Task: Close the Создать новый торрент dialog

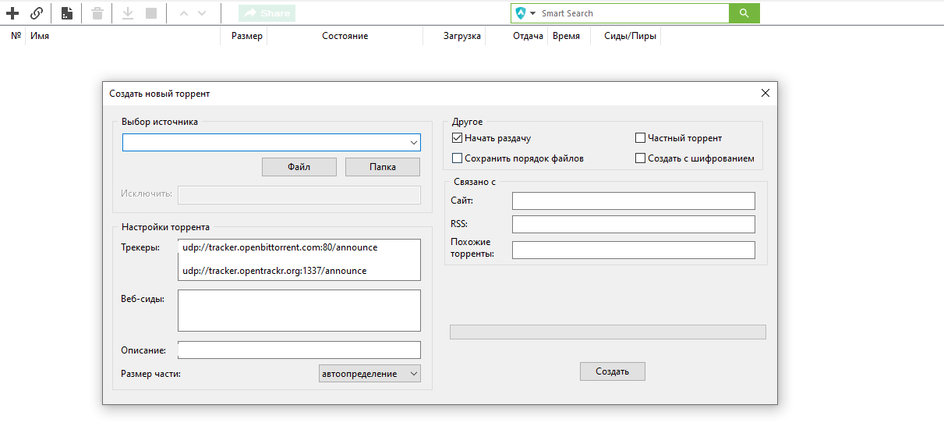Action: tap(765, 93)
